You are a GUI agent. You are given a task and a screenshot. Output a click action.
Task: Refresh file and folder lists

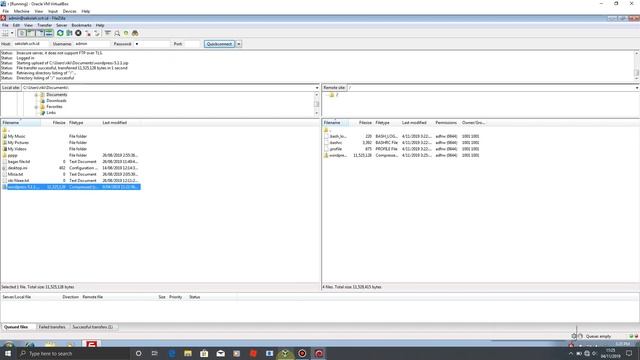(60, 33)
